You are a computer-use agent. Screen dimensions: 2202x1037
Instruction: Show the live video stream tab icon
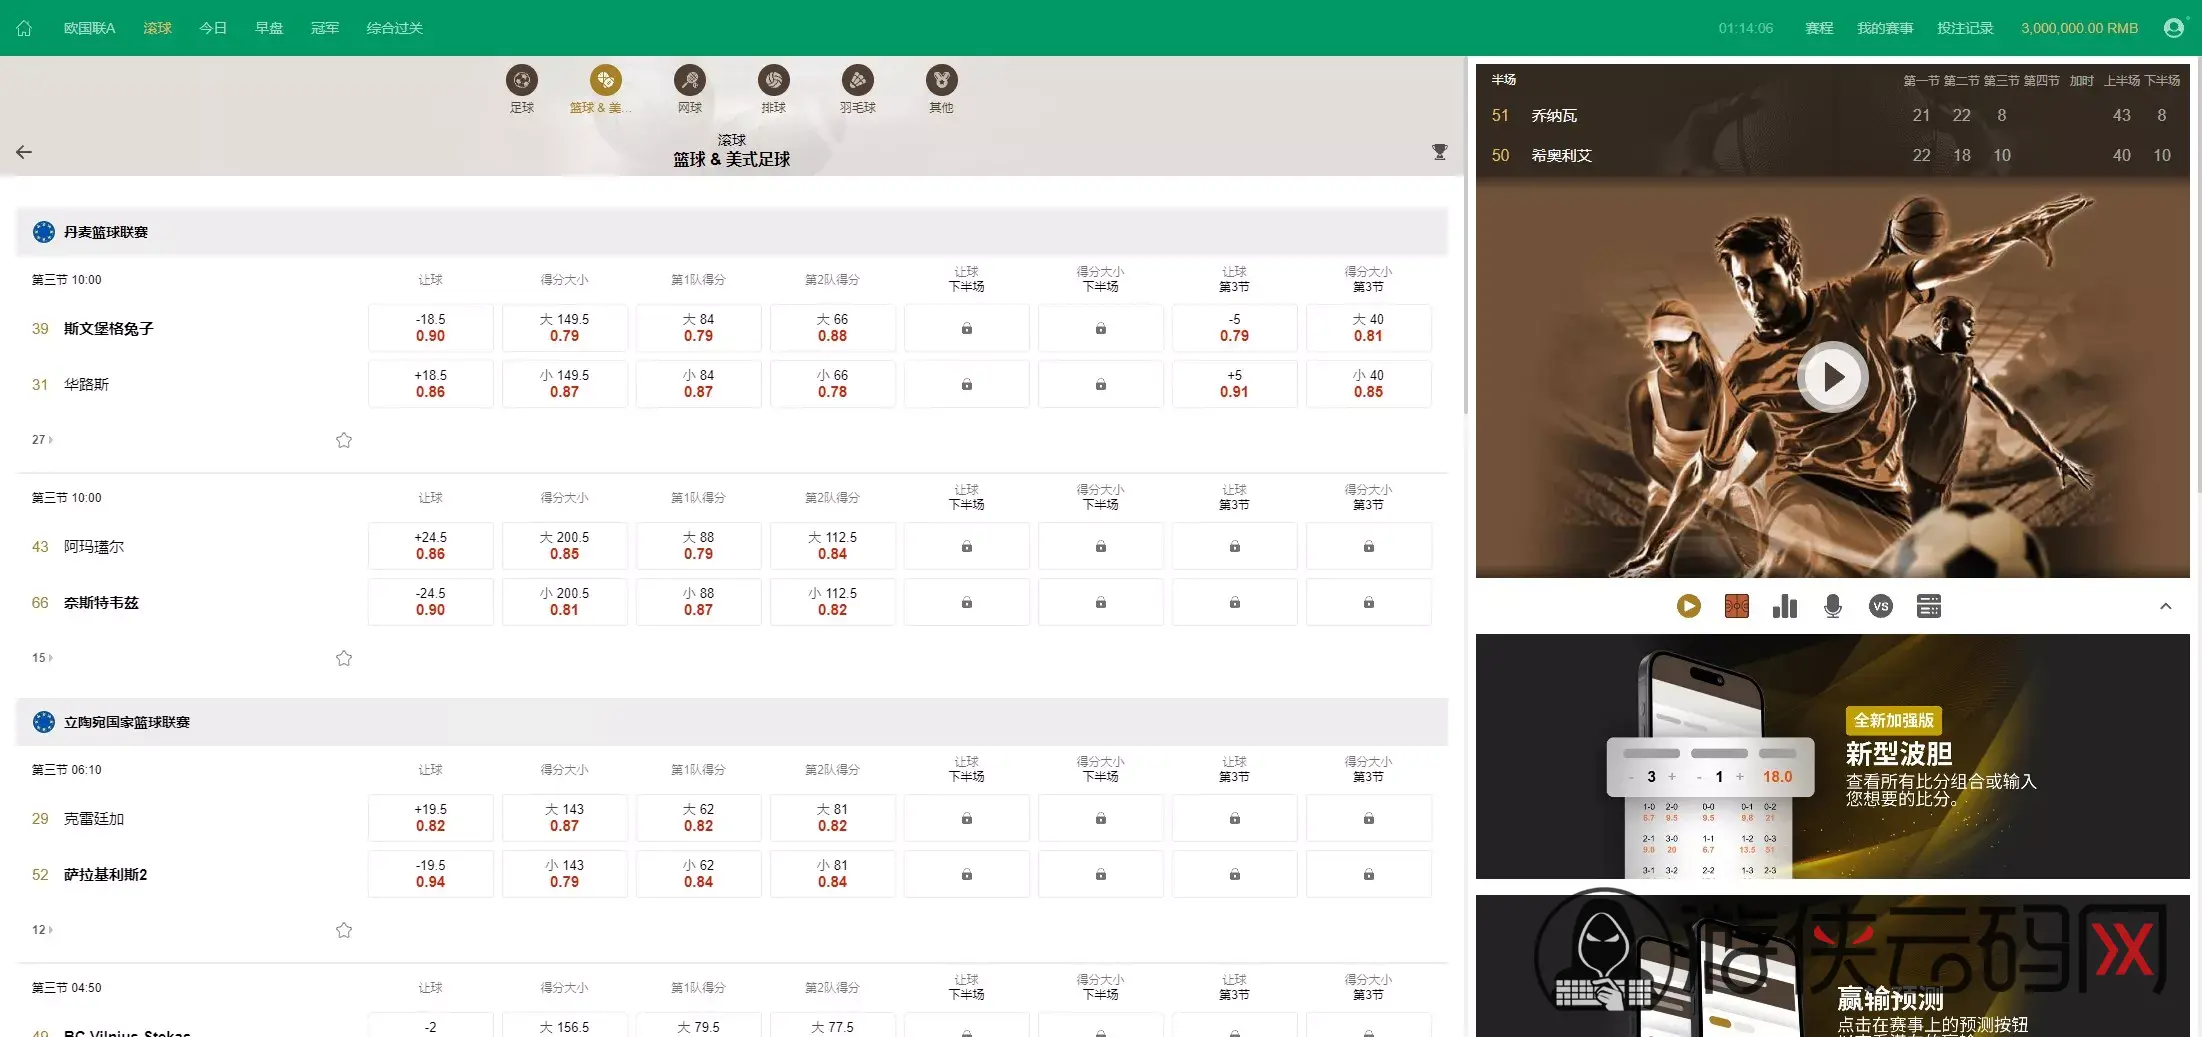(1689, 606)
